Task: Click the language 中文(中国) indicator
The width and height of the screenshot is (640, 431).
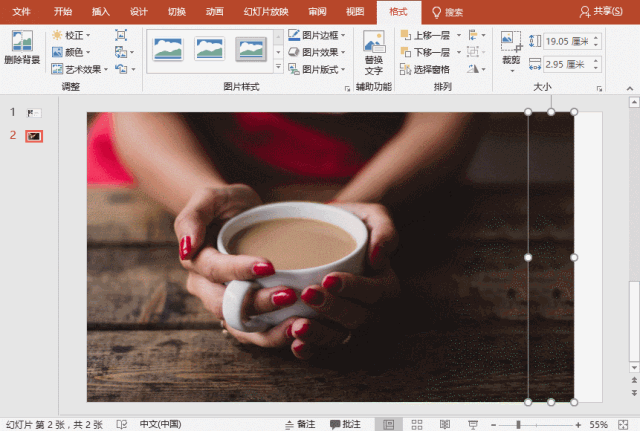Action: point(160,424)
